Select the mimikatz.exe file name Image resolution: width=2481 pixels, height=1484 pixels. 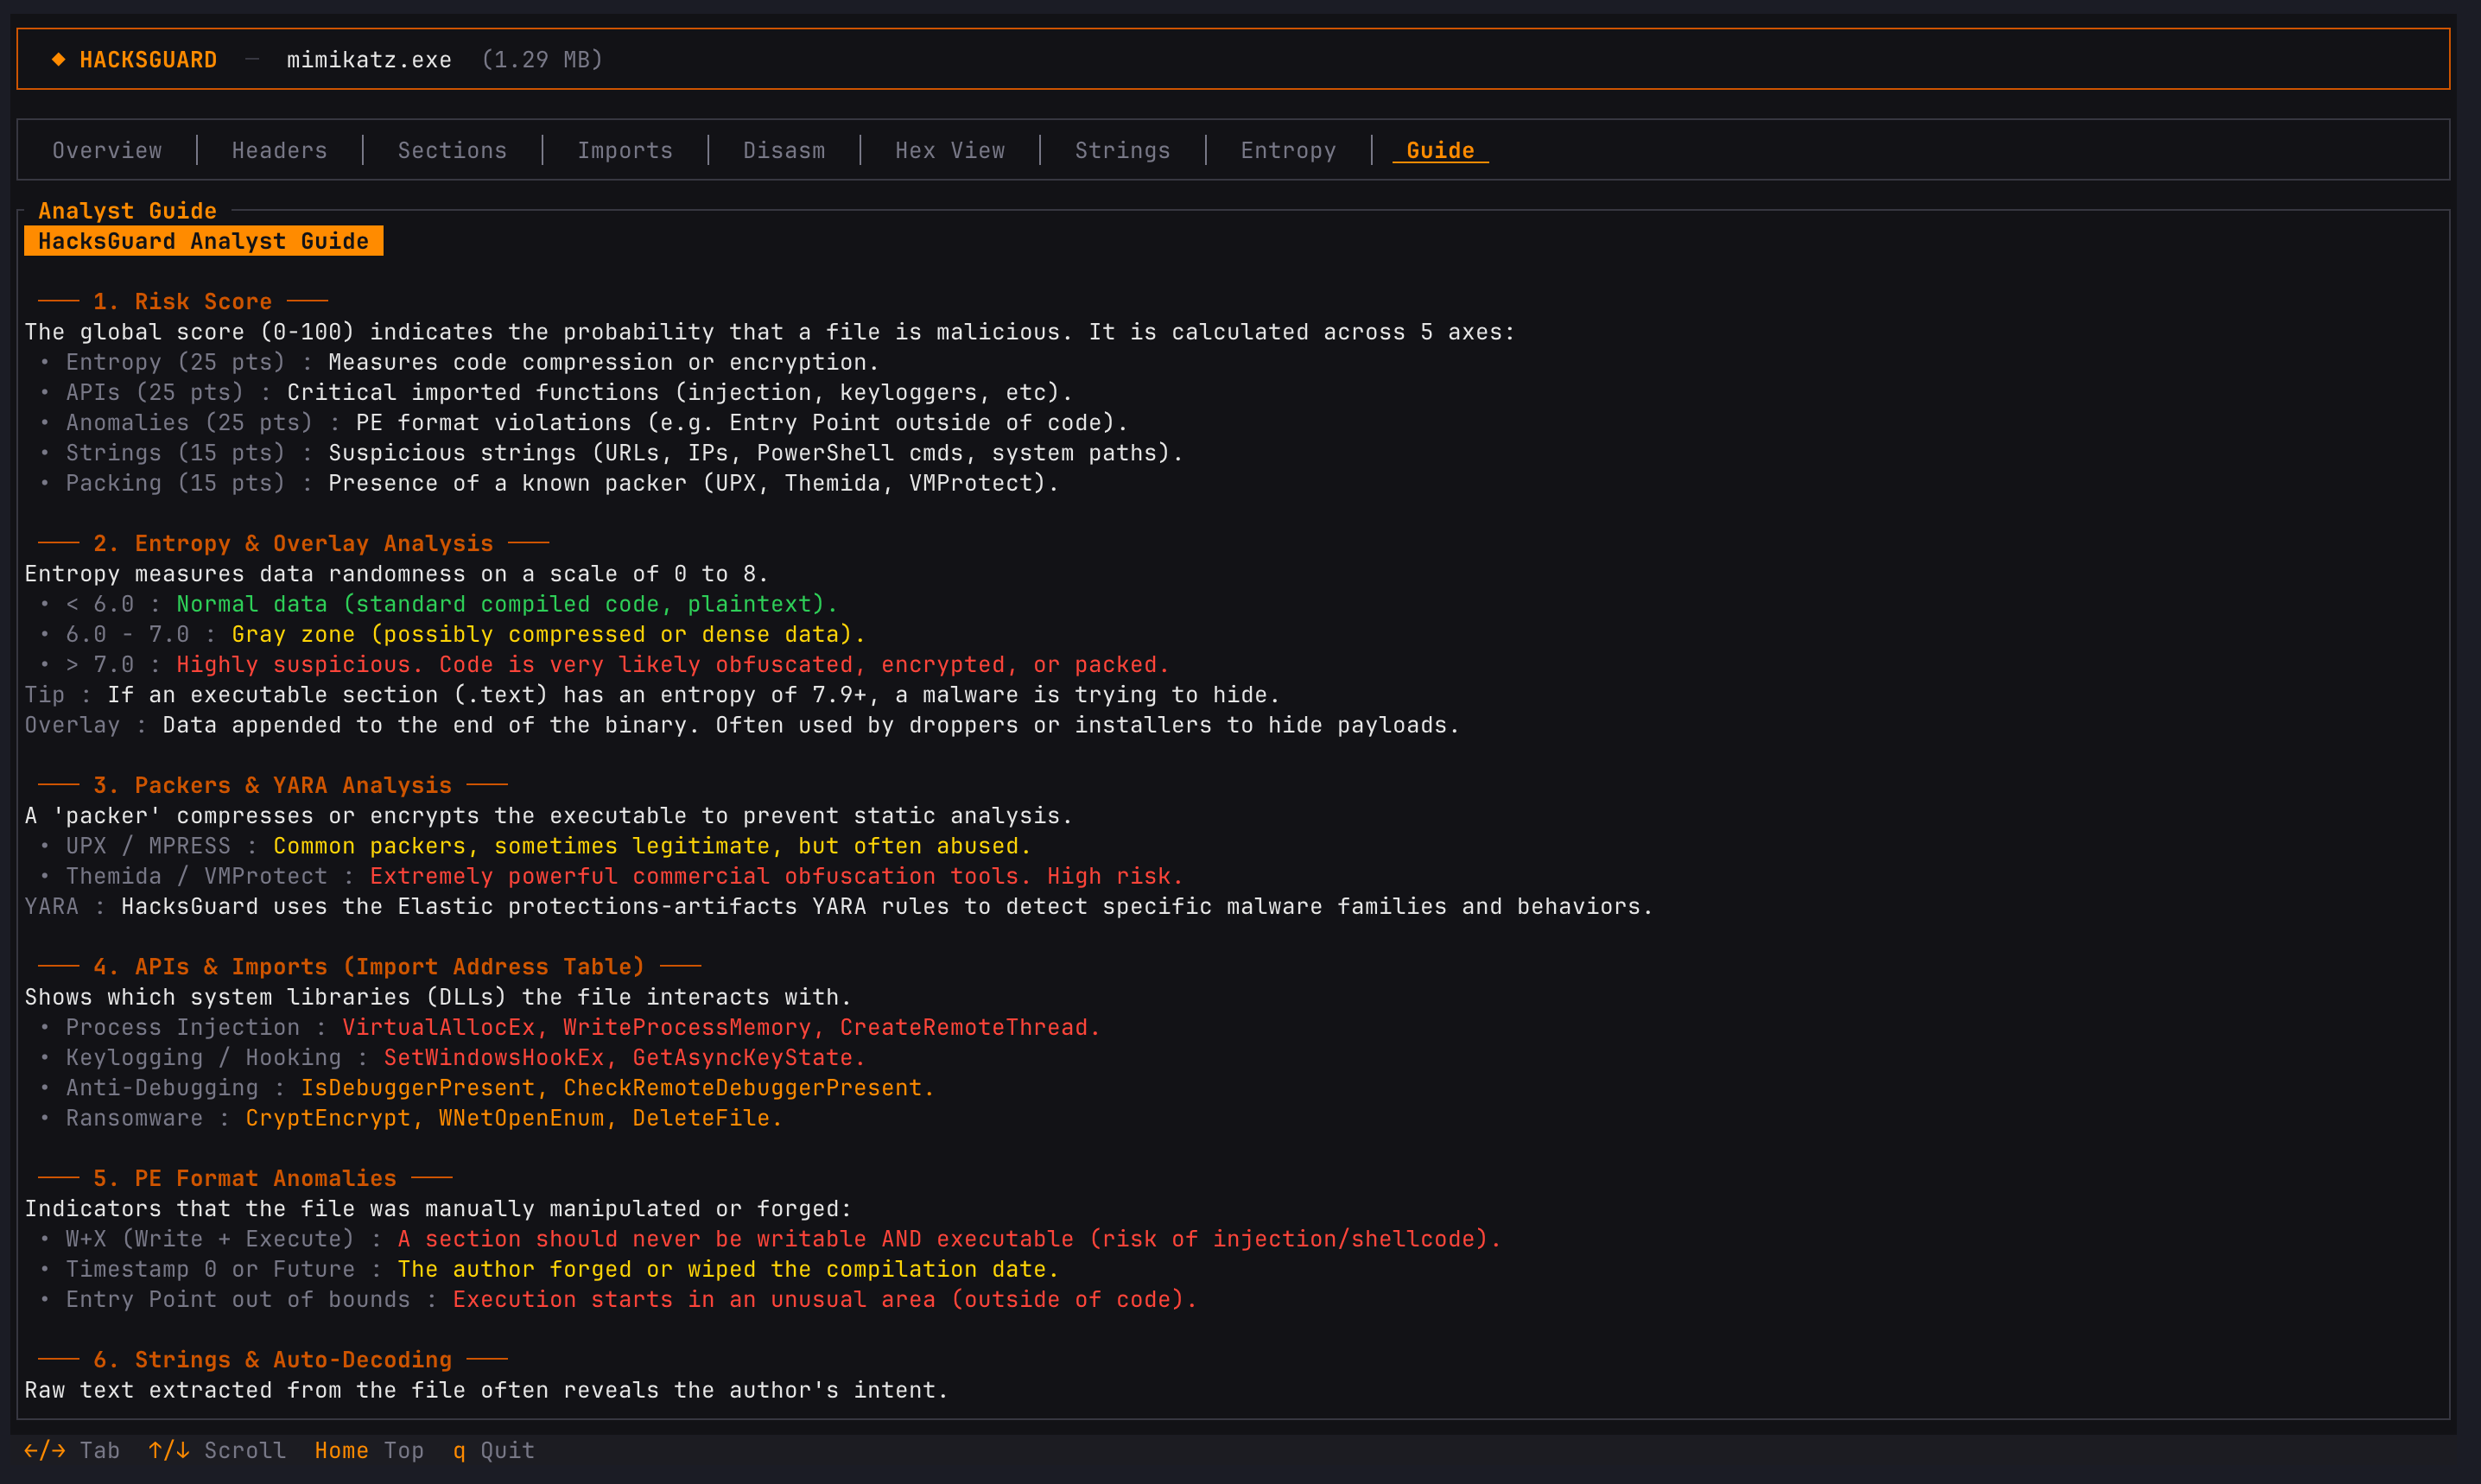tap(369, 60)
